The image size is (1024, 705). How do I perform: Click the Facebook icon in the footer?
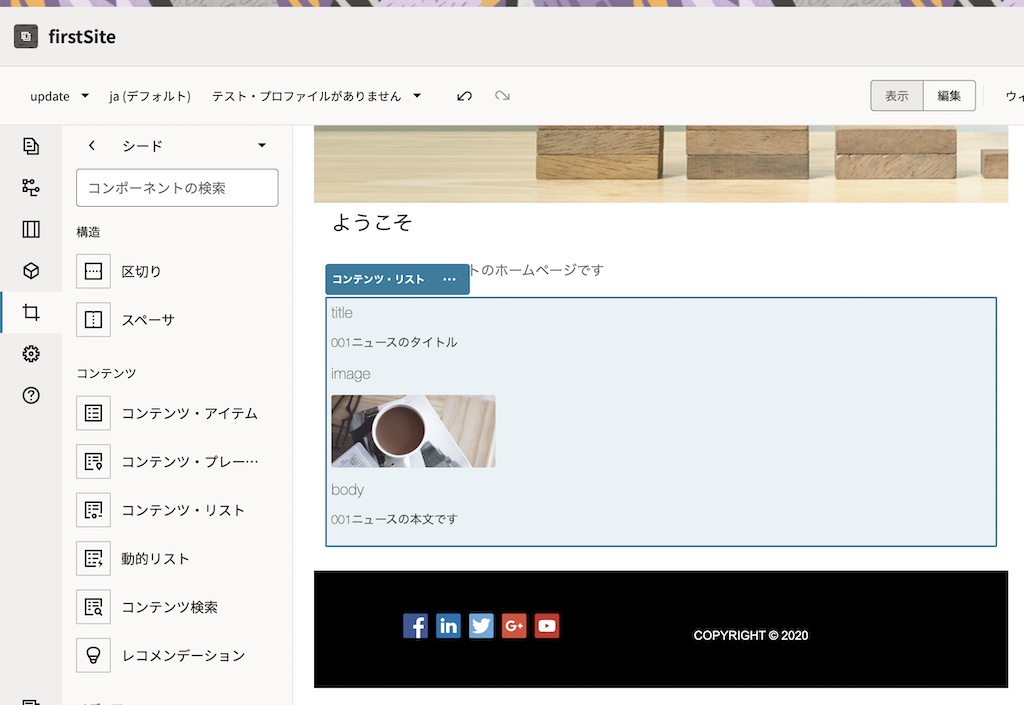point(415,625)
